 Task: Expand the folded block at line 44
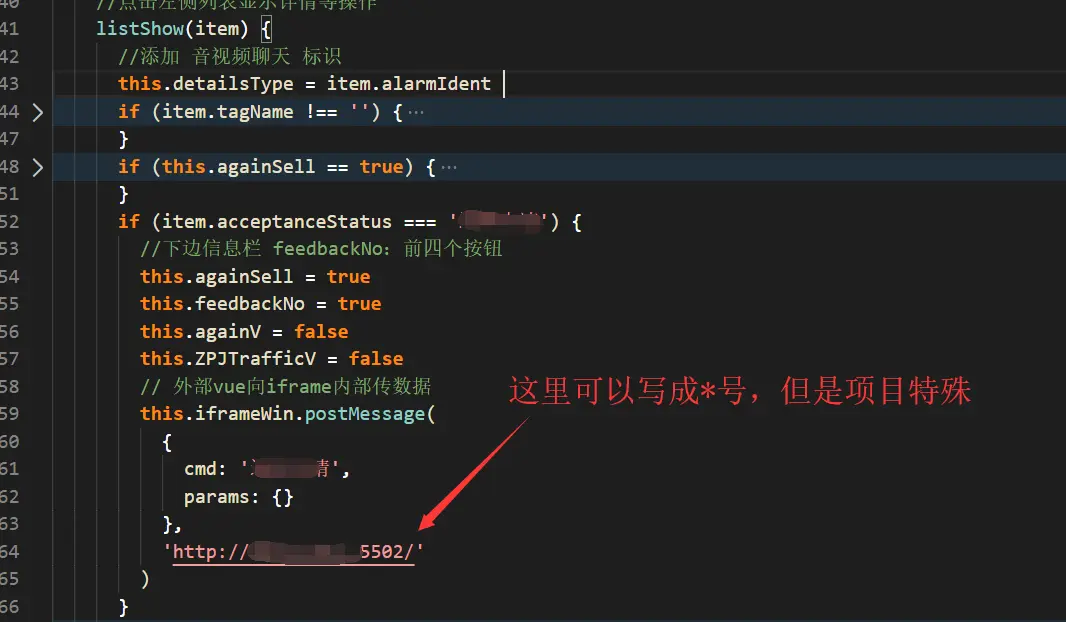tap(38, 112)
